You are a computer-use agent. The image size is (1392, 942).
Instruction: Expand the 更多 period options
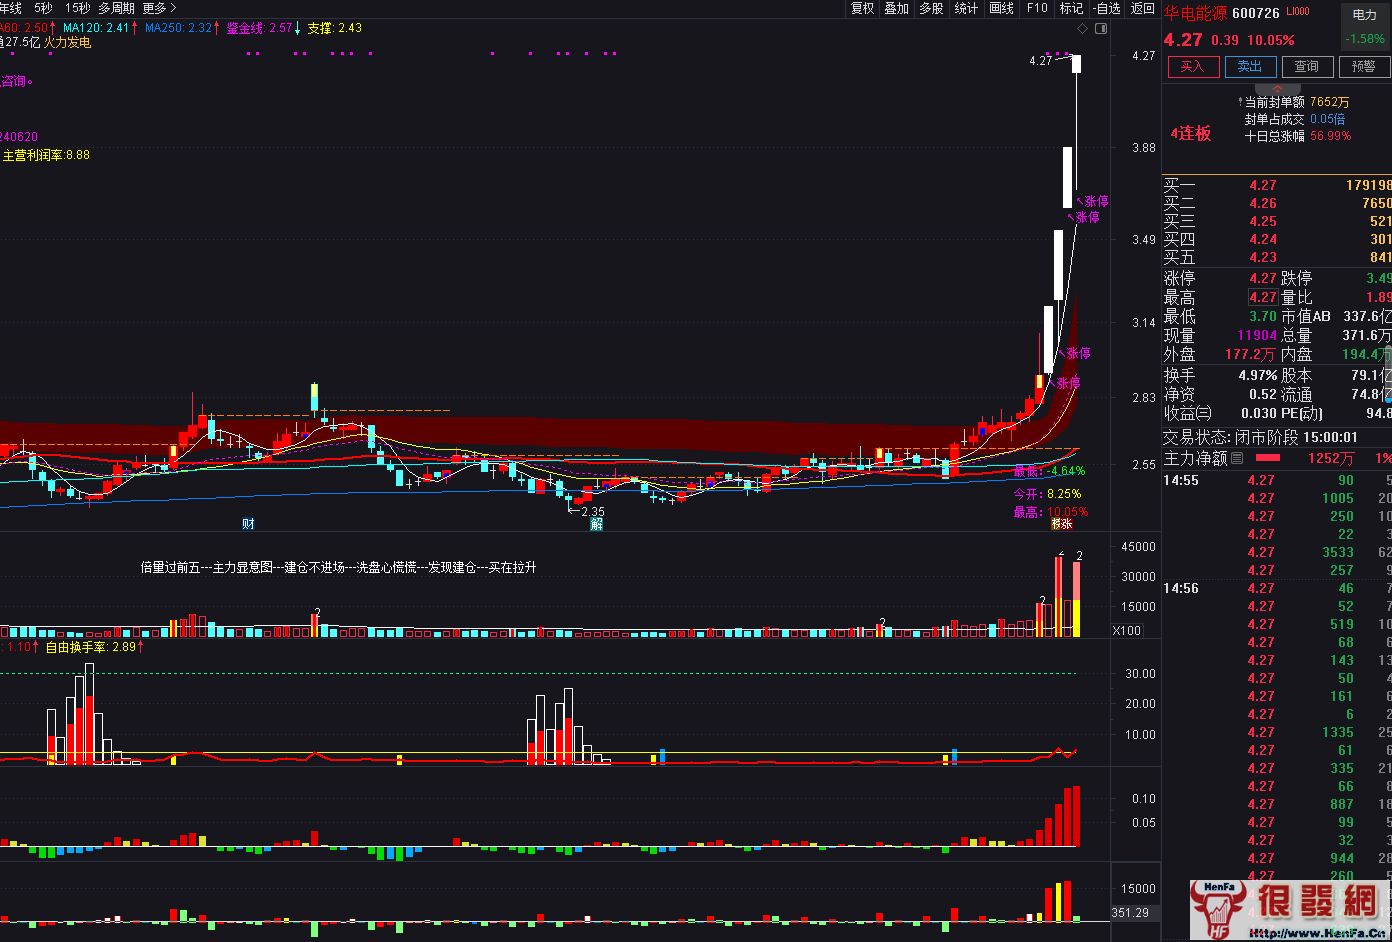(x=159, y=8)
